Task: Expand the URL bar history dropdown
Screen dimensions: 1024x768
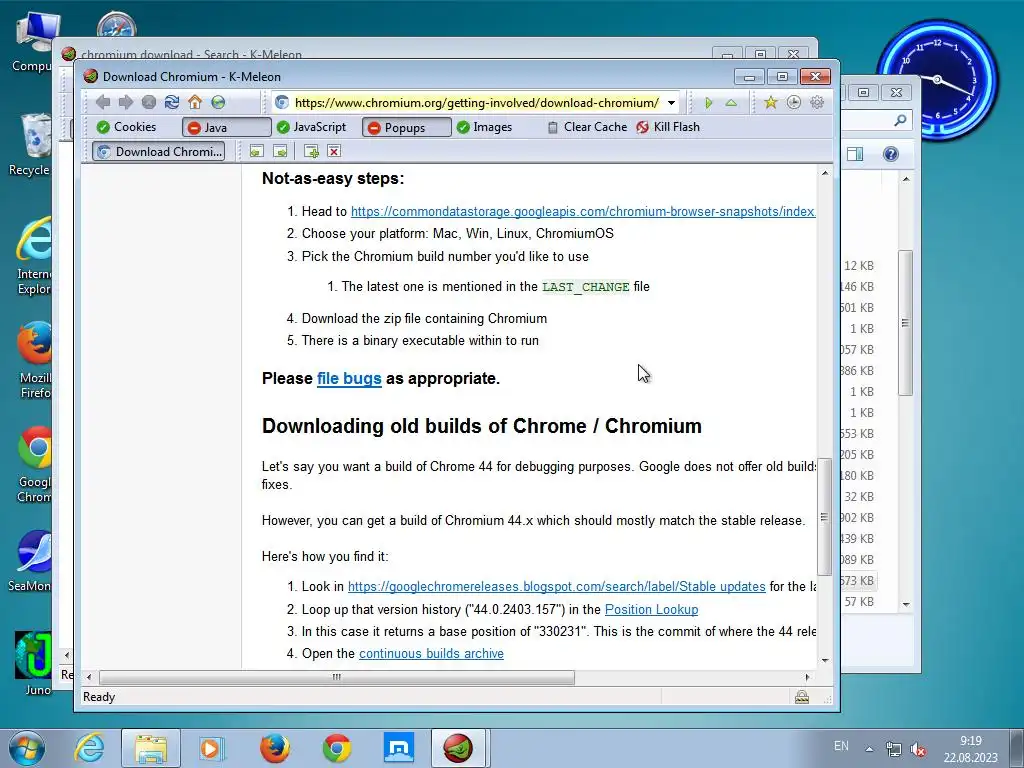Action: point(671,103)
